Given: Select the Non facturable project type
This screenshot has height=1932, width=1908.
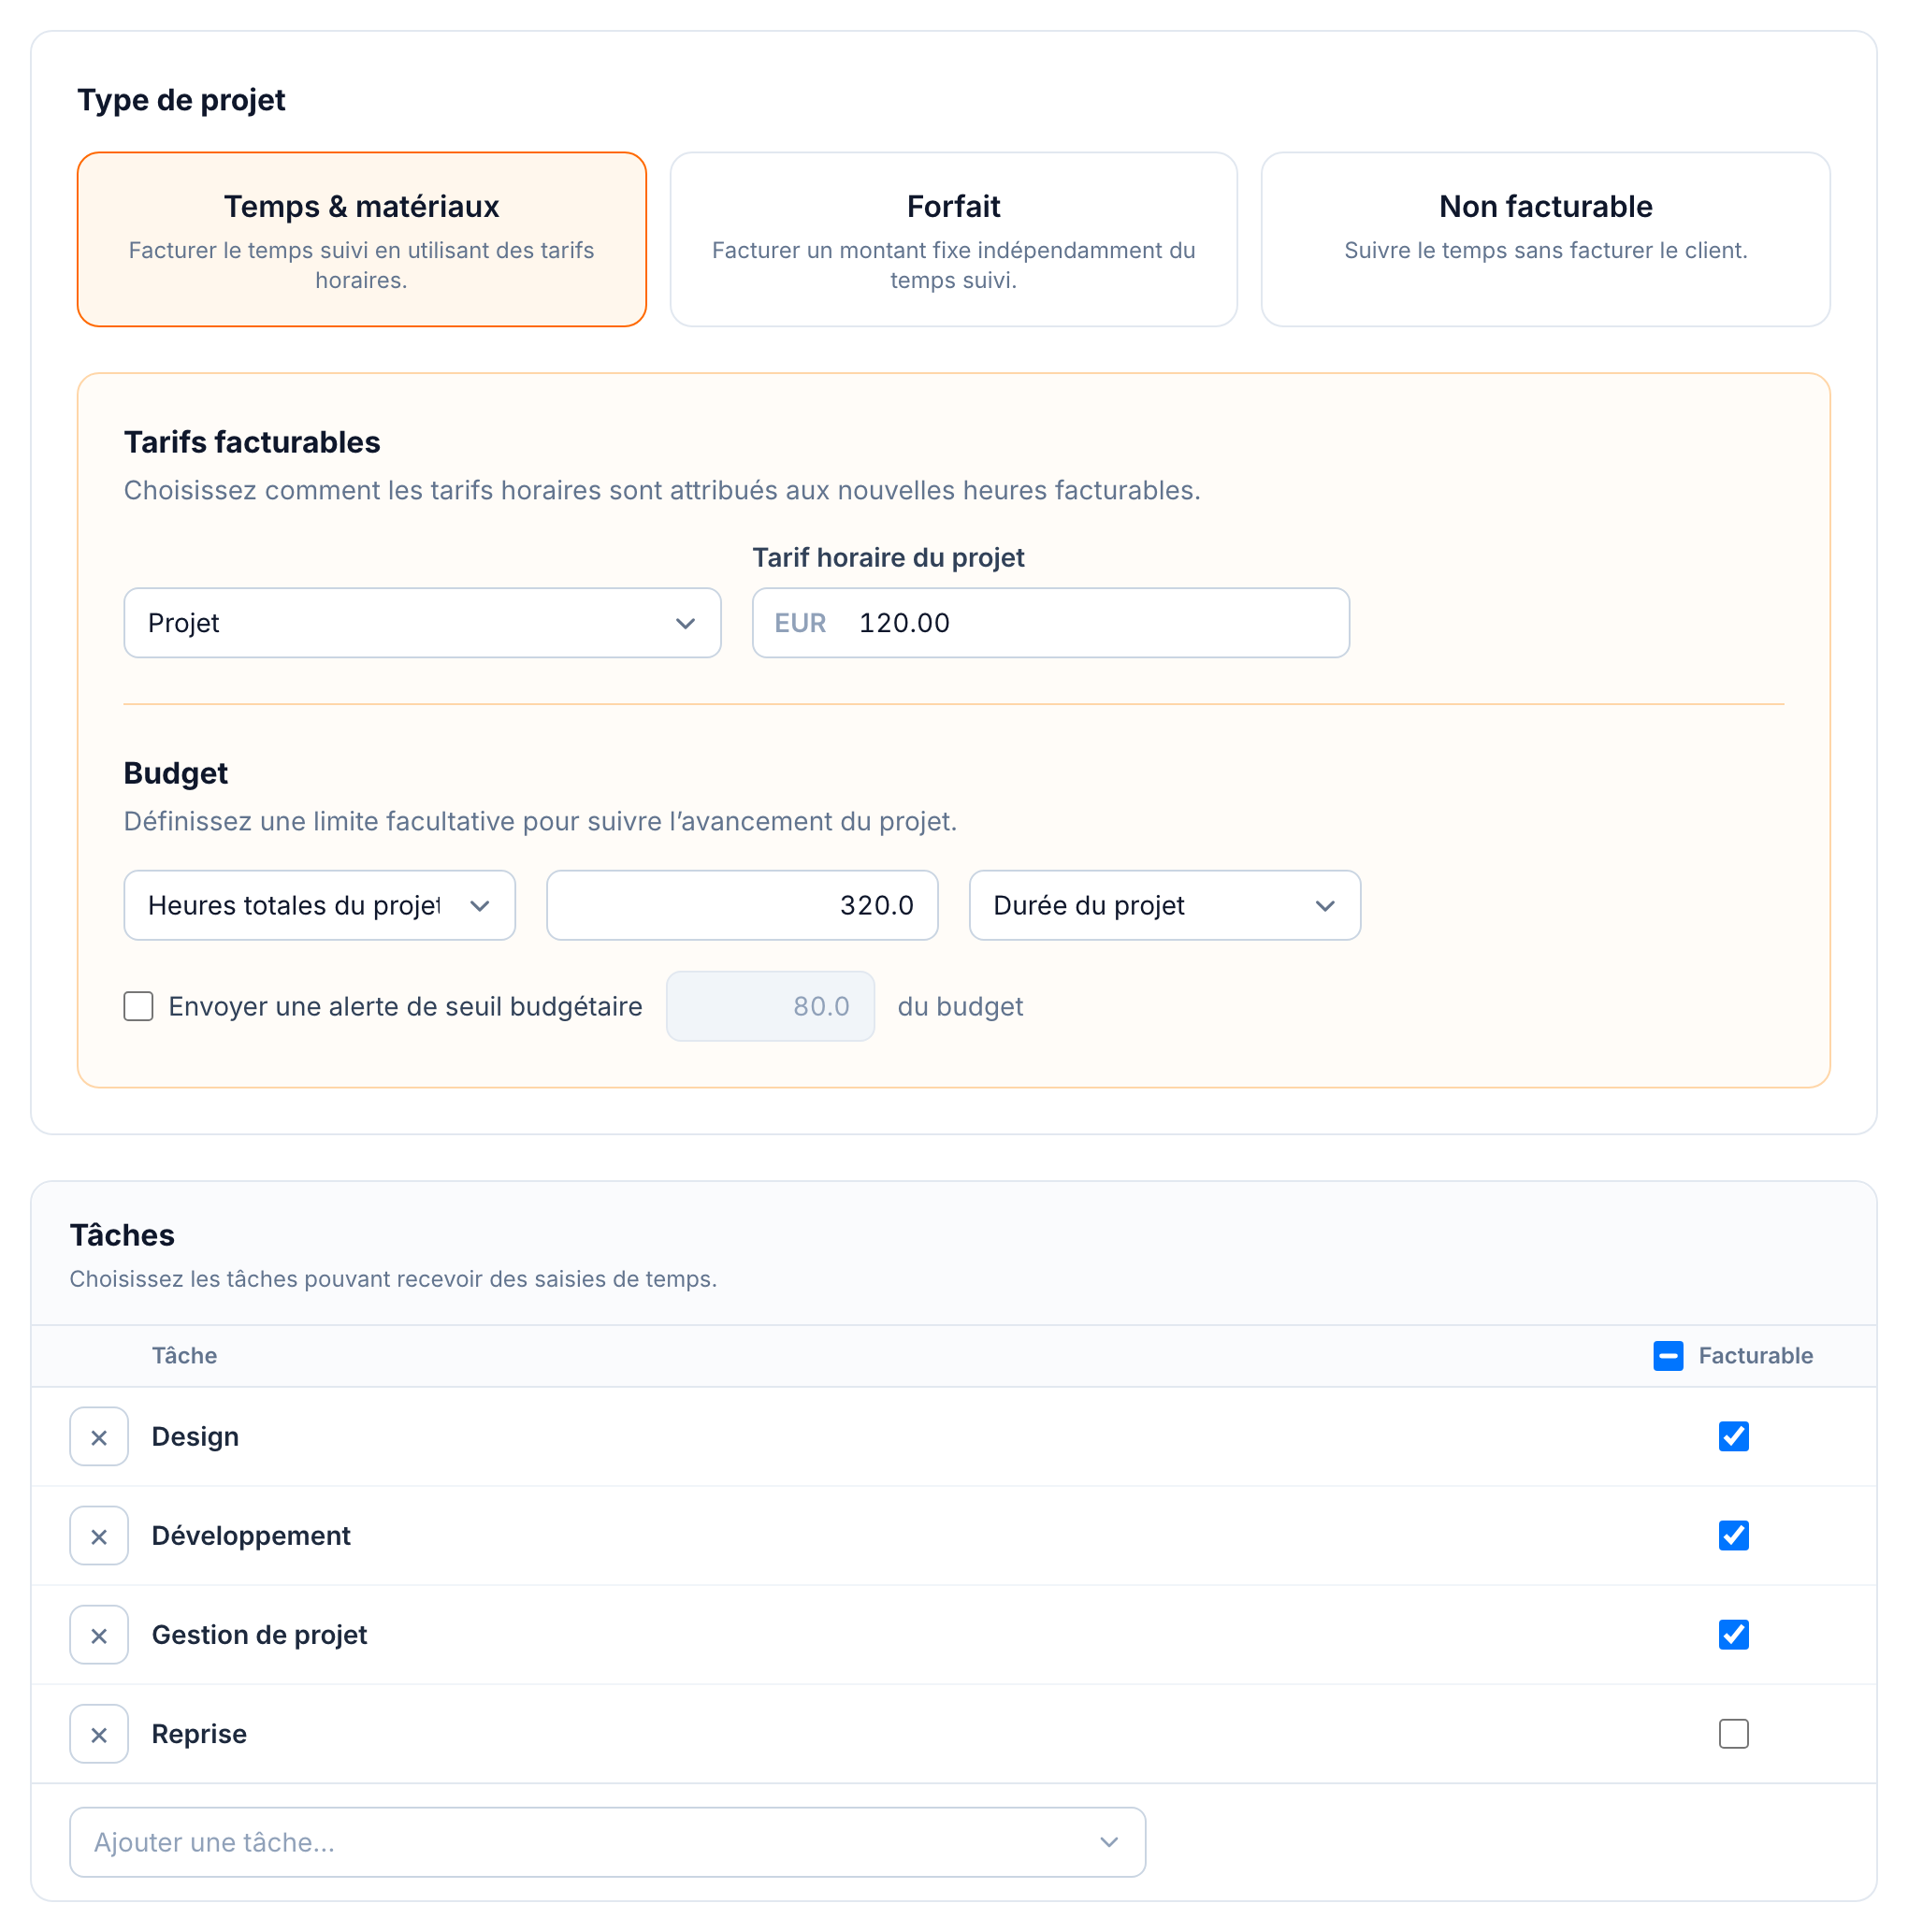Looking at the screenshot, I should tap(1545, 239).
